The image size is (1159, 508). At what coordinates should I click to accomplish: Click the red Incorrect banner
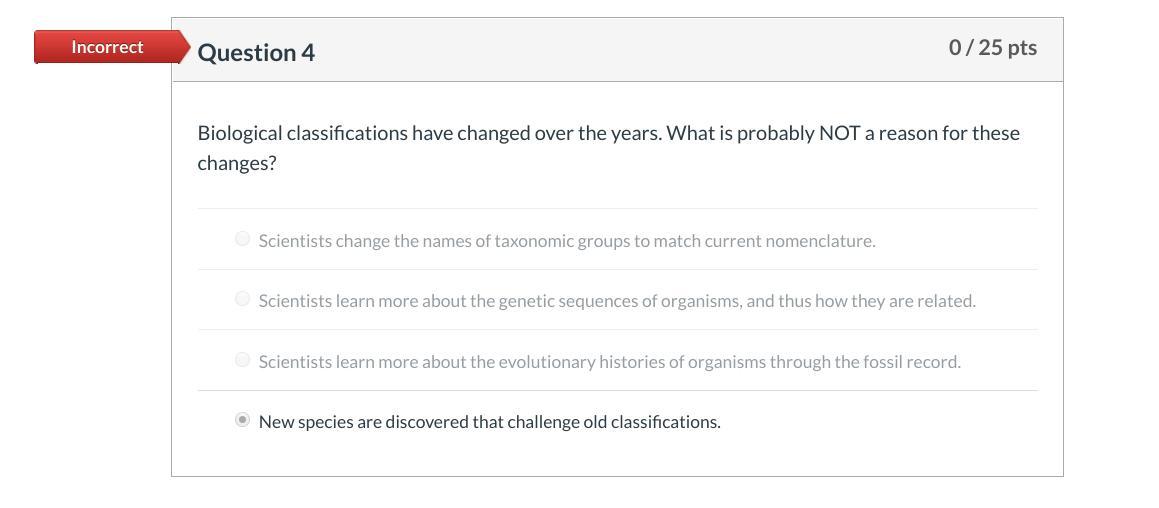click(106, 47)
